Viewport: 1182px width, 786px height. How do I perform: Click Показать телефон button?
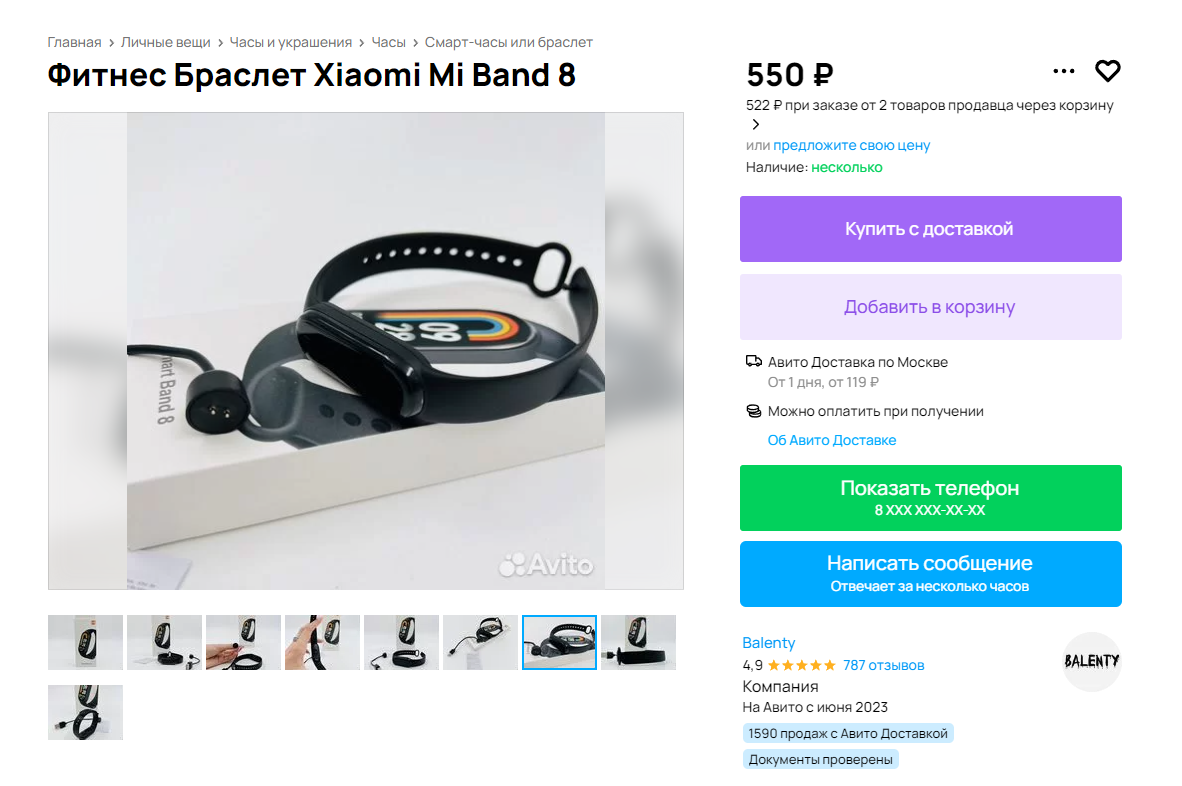(x=930, y=498)
